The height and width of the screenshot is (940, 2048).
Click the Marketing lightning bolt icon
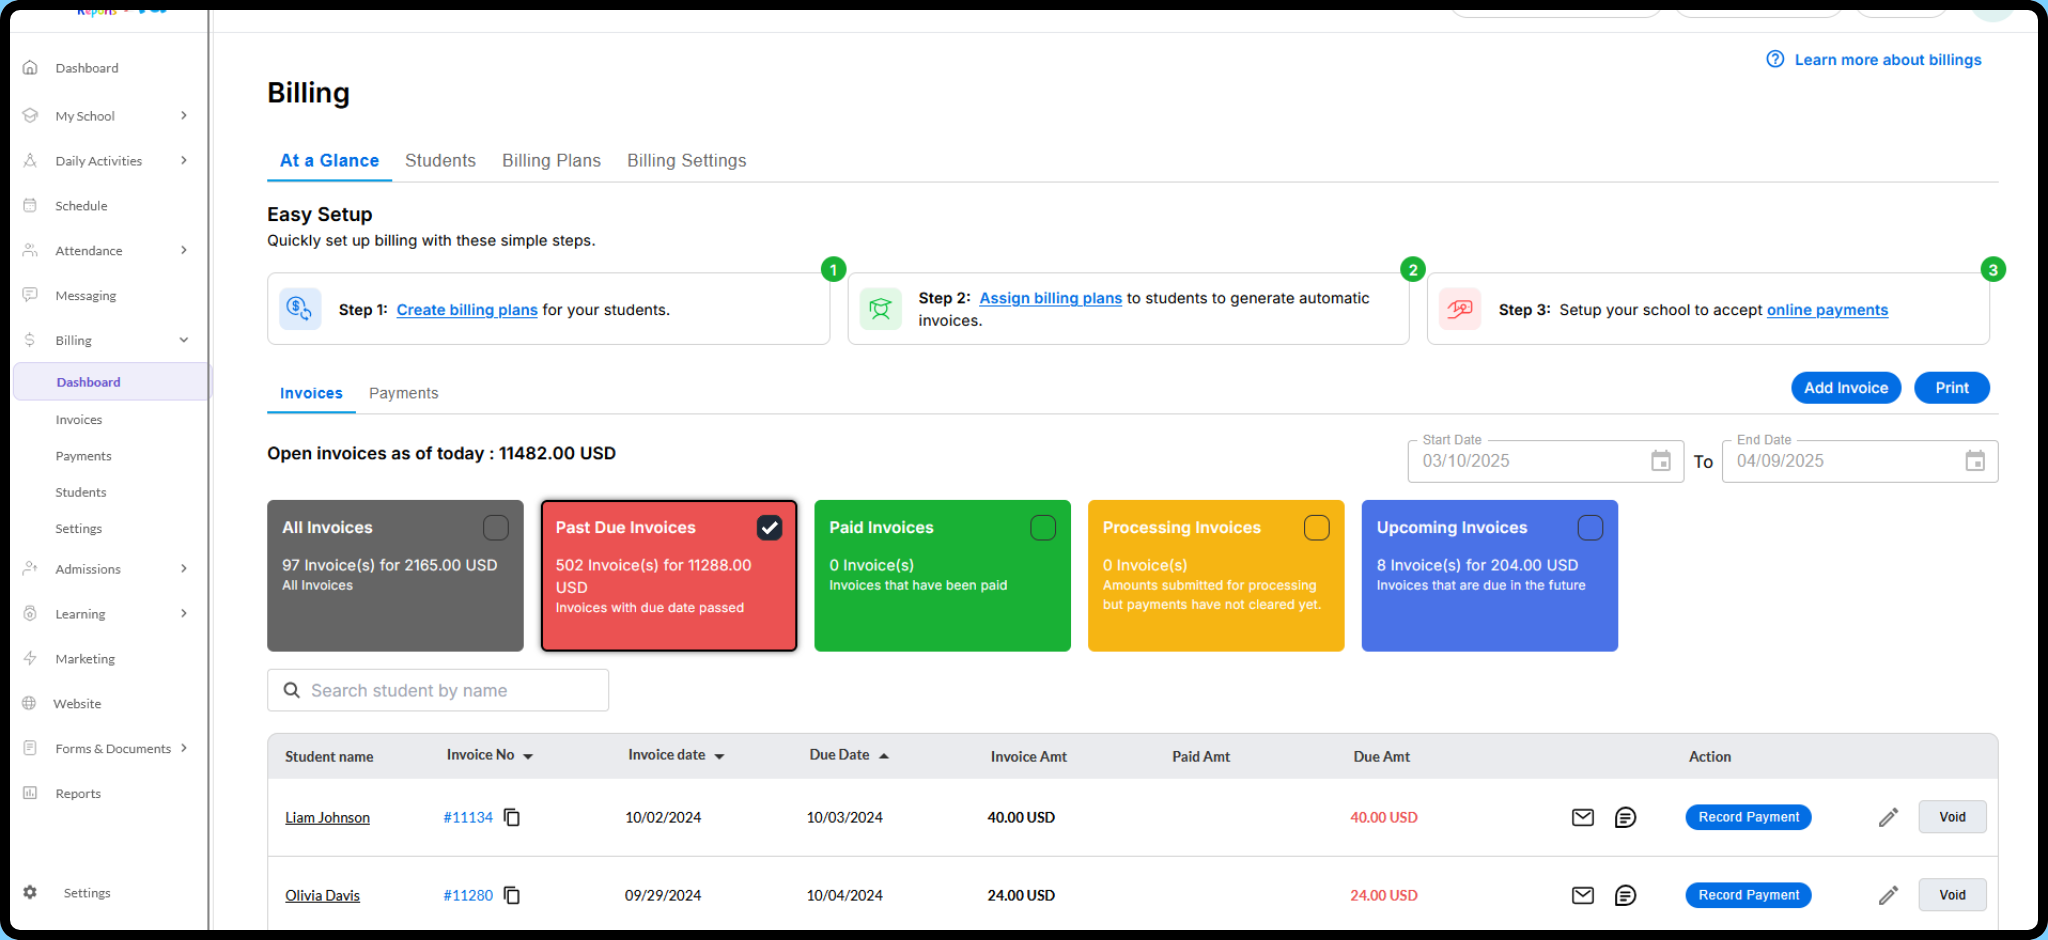(30, 658)
